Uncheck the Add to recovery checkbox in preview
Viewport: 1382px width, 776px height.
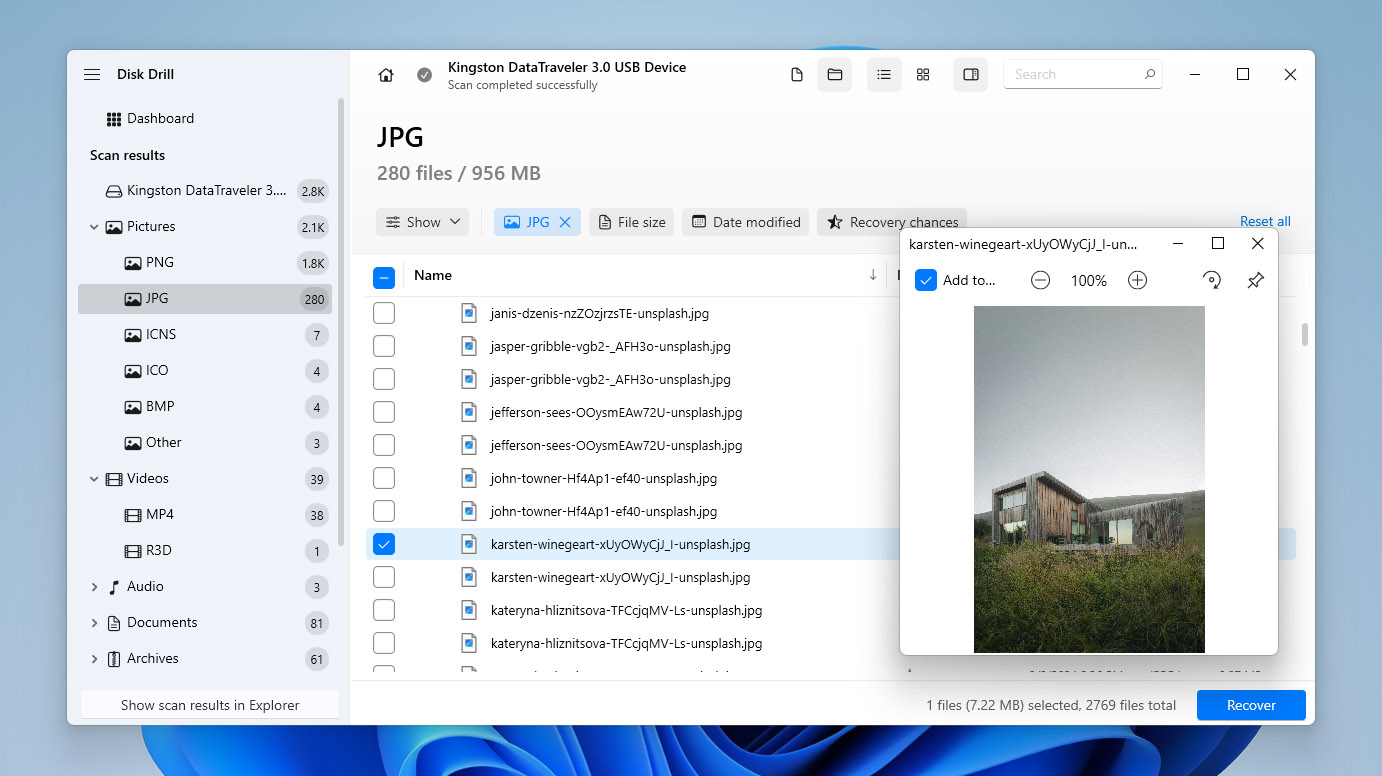926,281
